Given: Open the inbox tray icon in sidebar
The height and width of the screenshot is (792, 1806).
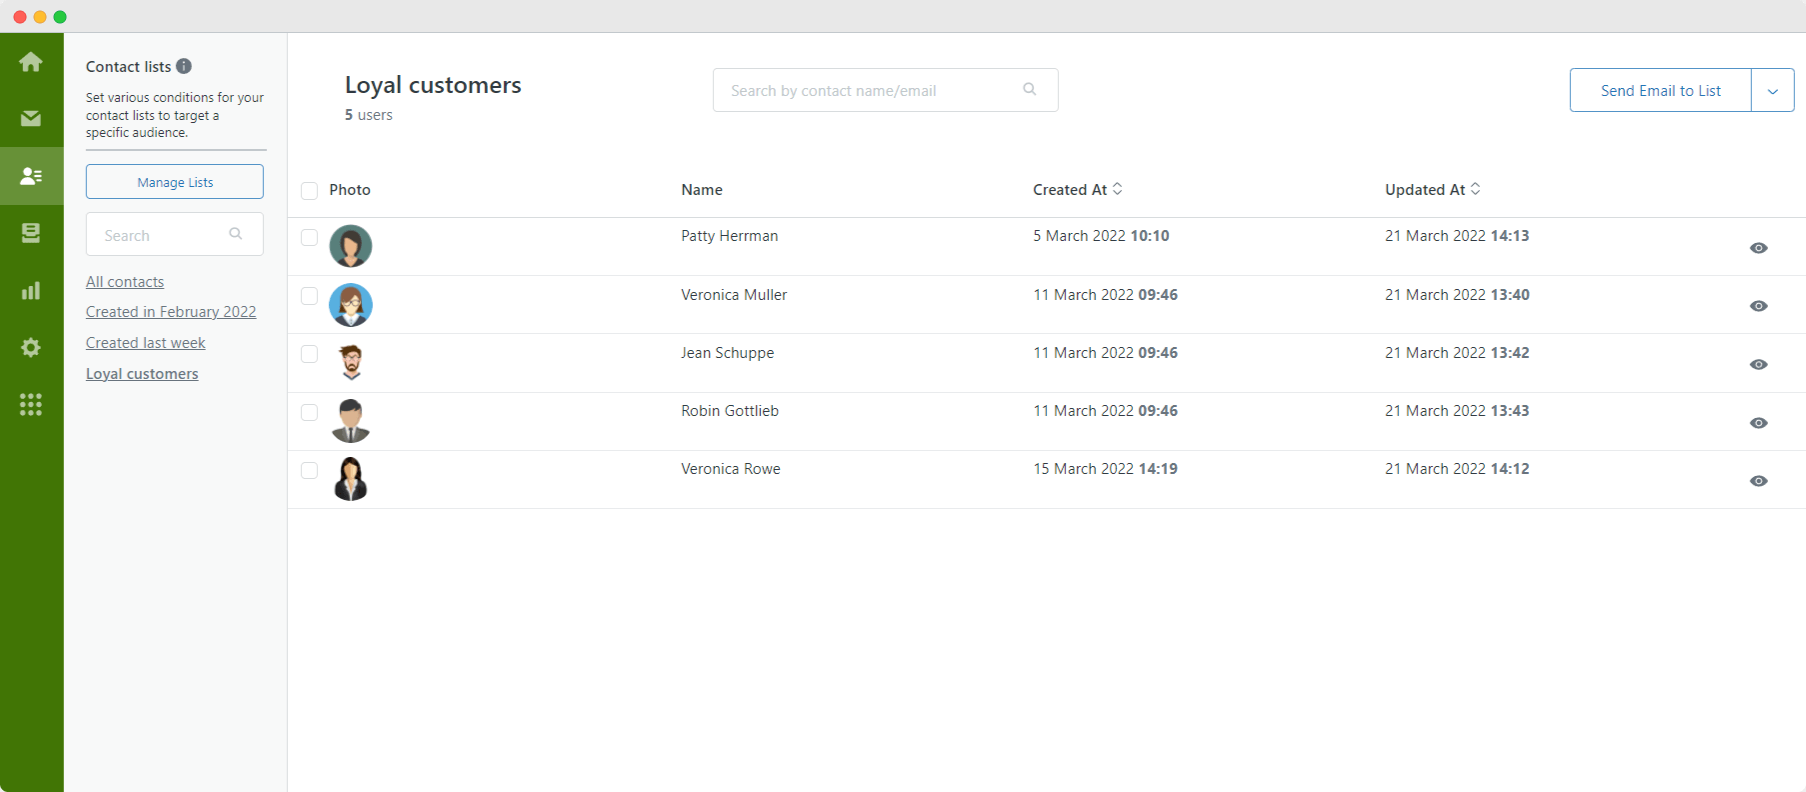Looking at the screenshot, I should [31, 233].
